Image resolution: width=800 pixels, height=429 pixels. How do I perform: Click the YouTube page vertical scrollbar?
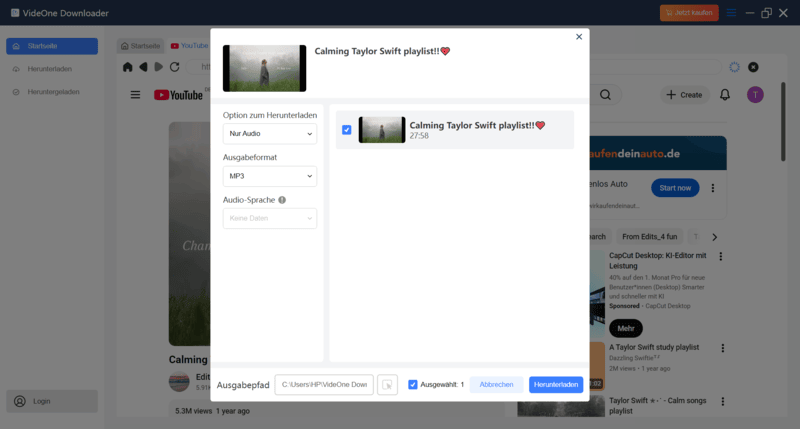pyautogui.click(x=783, y=121)
